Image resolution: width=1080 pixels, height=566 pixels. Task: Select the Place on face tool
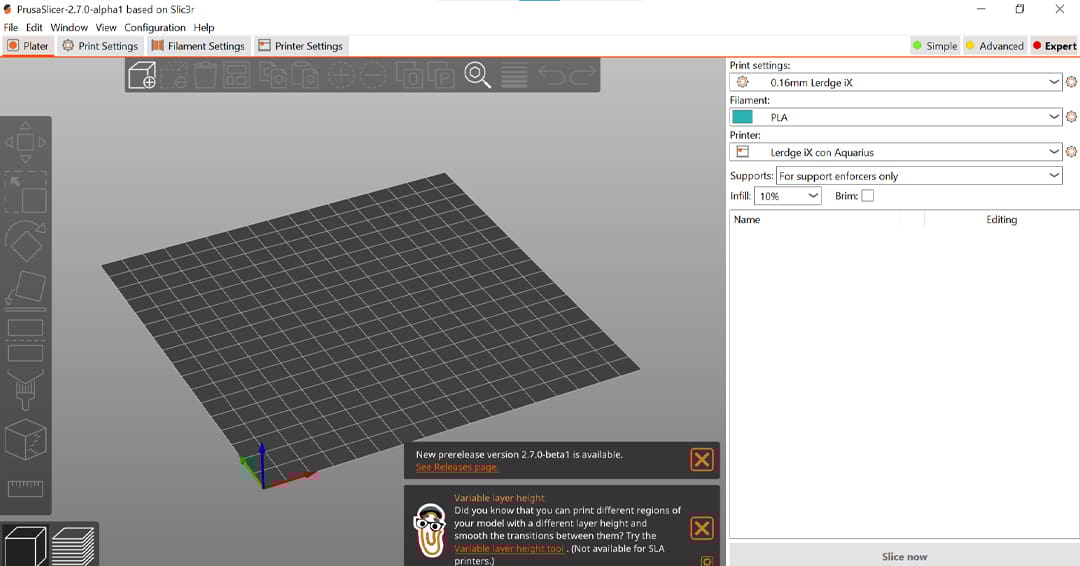point(25,290)
